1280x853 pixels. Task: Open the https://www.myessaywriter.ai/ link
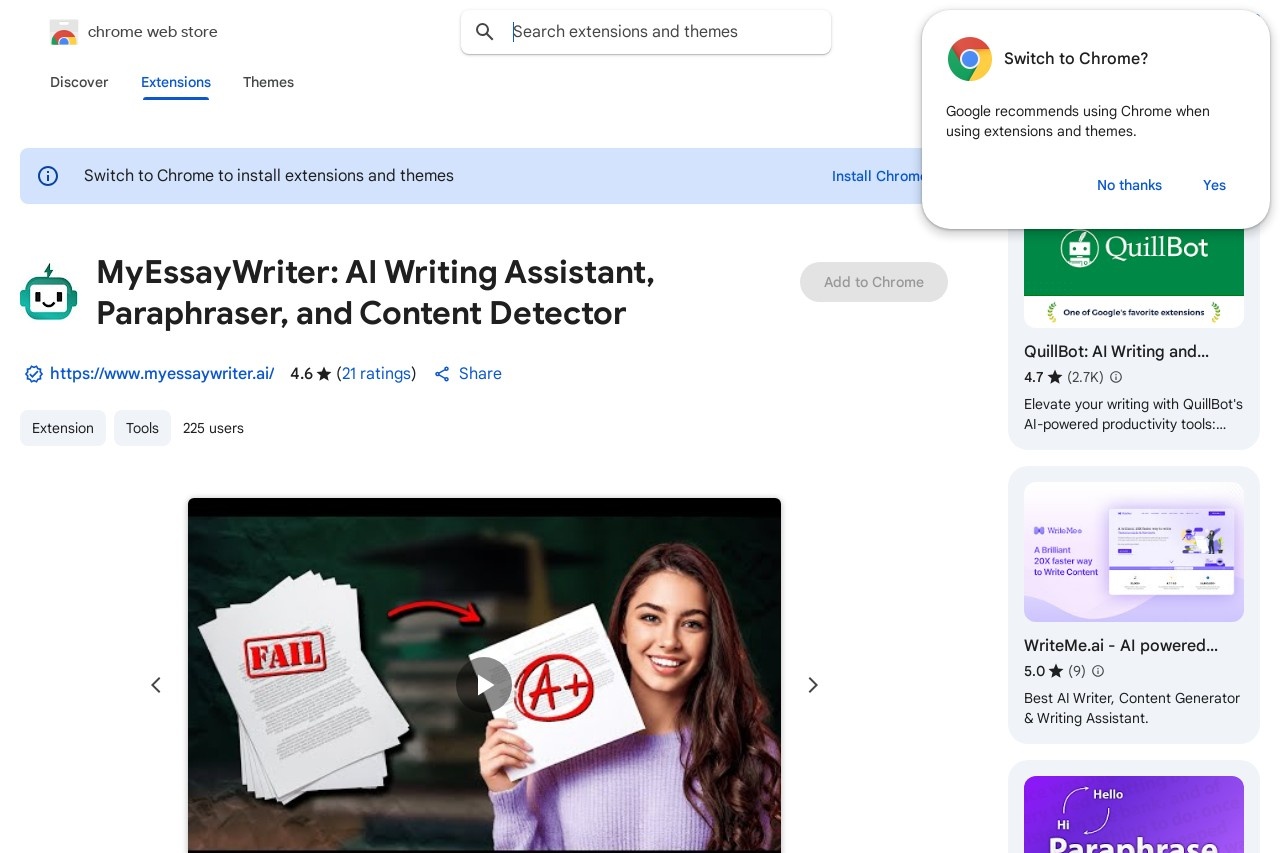tap(162, 374)
